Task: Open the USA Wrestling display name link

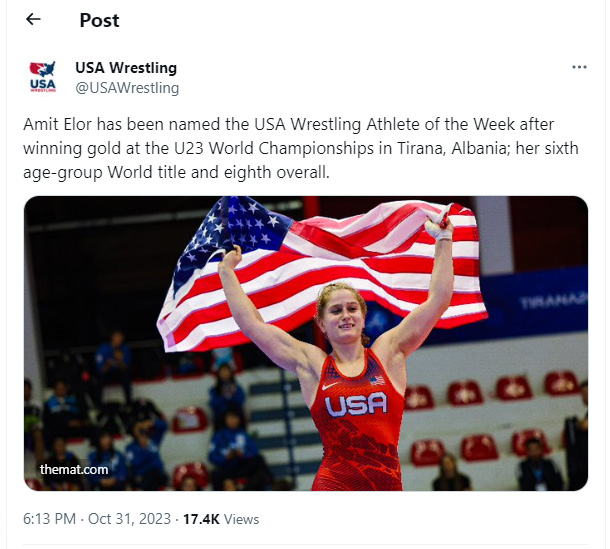Action: pyautogui.click(x=126, y=68)
